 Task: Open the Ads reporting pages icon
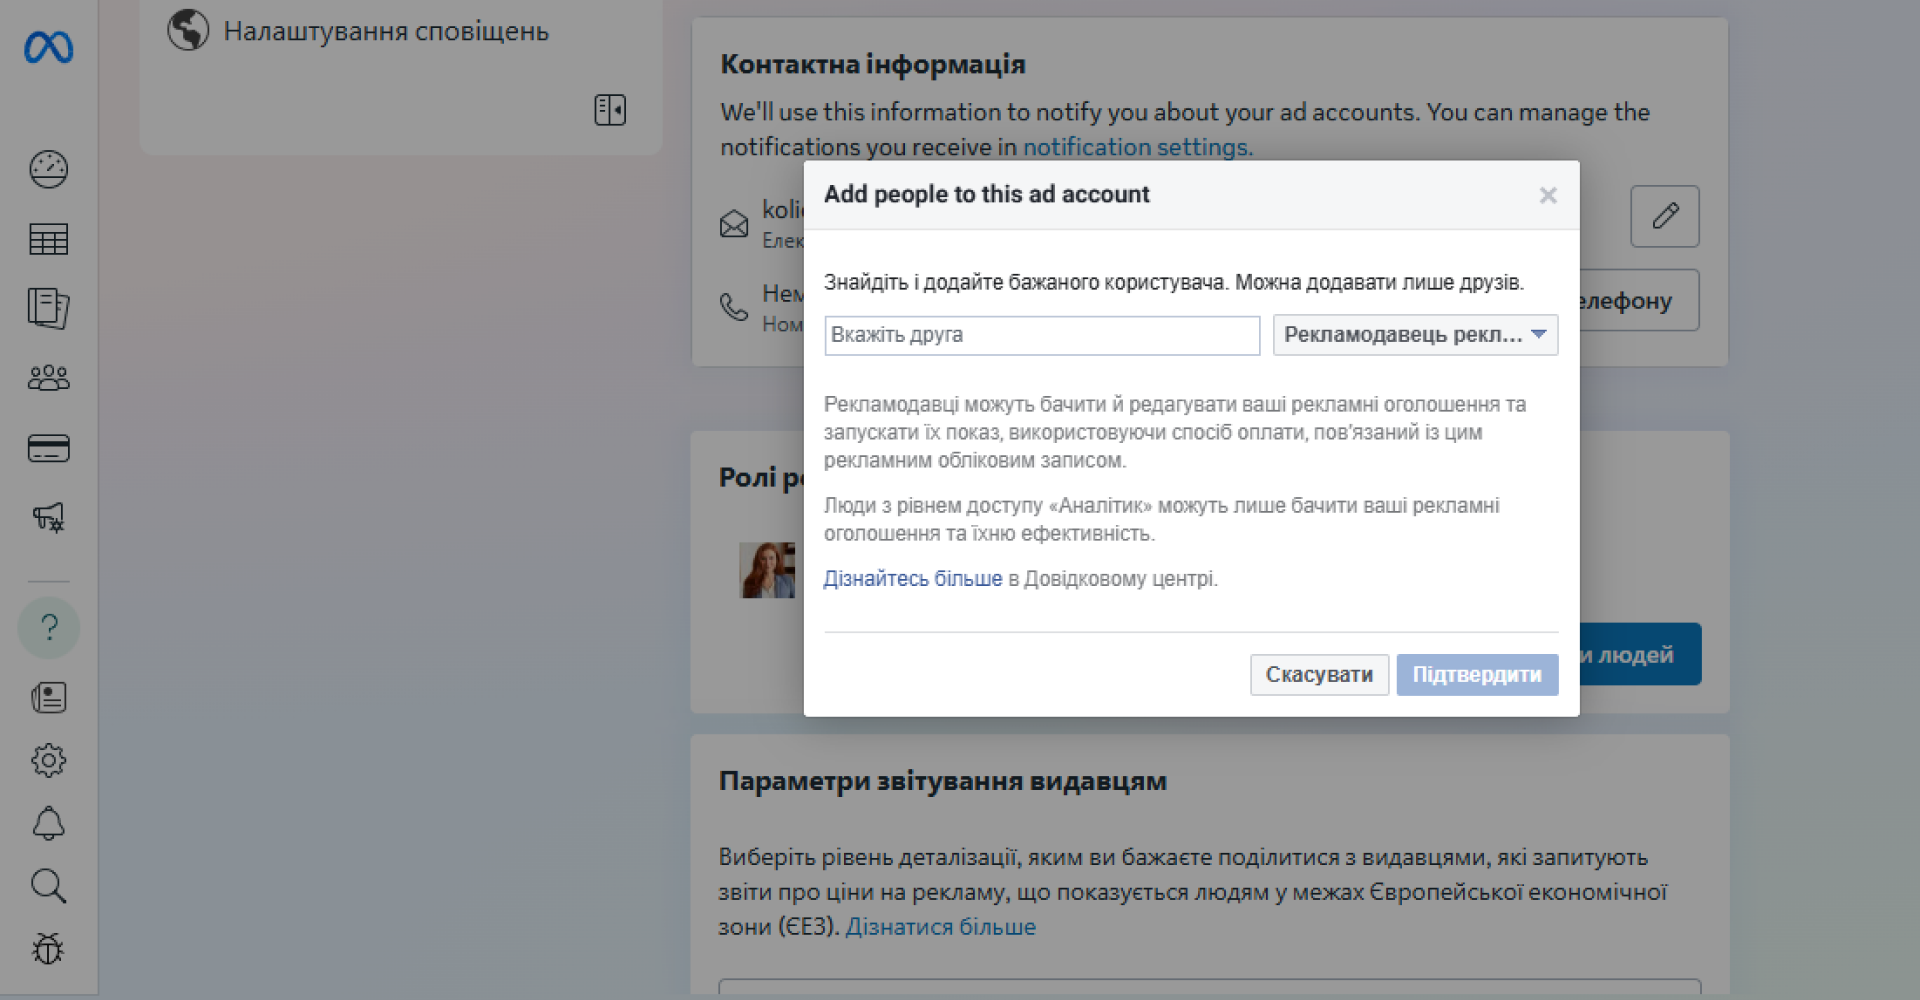click(x=47, y=308)
